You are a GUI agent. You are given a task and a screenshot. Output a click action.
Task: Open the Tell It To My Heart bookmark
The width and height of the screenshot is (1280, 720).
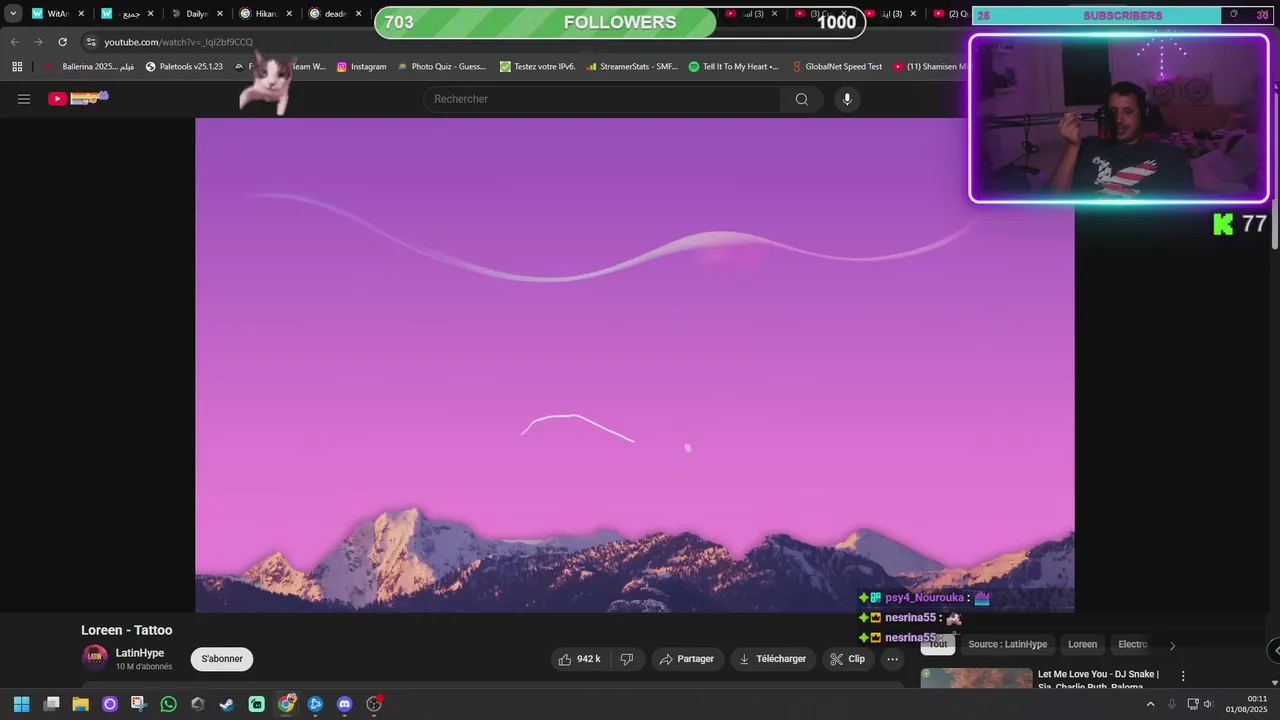733,67
